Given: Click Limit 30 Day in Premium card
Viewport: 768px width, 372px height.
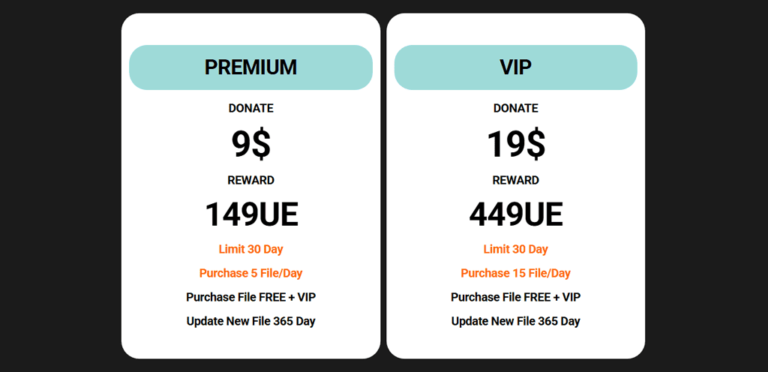Looking at the screenshot, I should [251, 249].
